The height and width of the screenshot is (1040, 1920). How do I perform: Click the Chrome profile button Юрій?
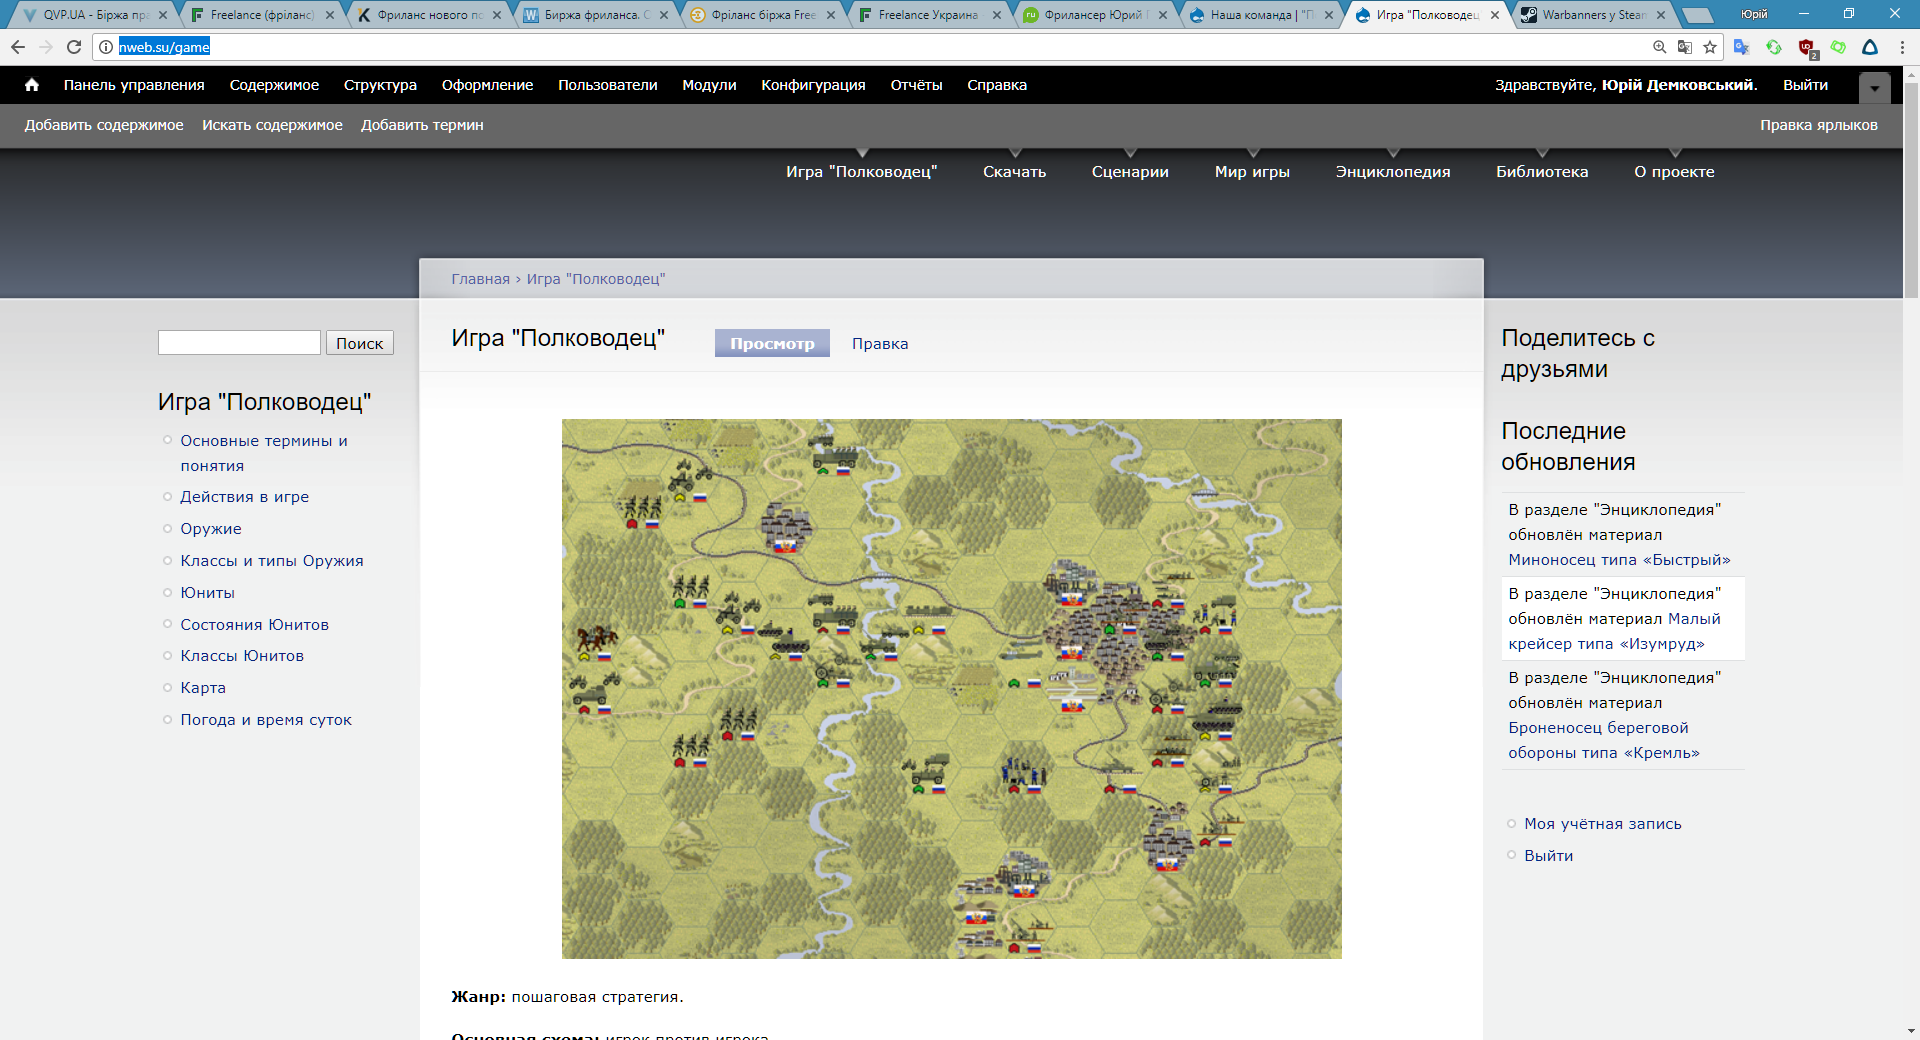1754,14
